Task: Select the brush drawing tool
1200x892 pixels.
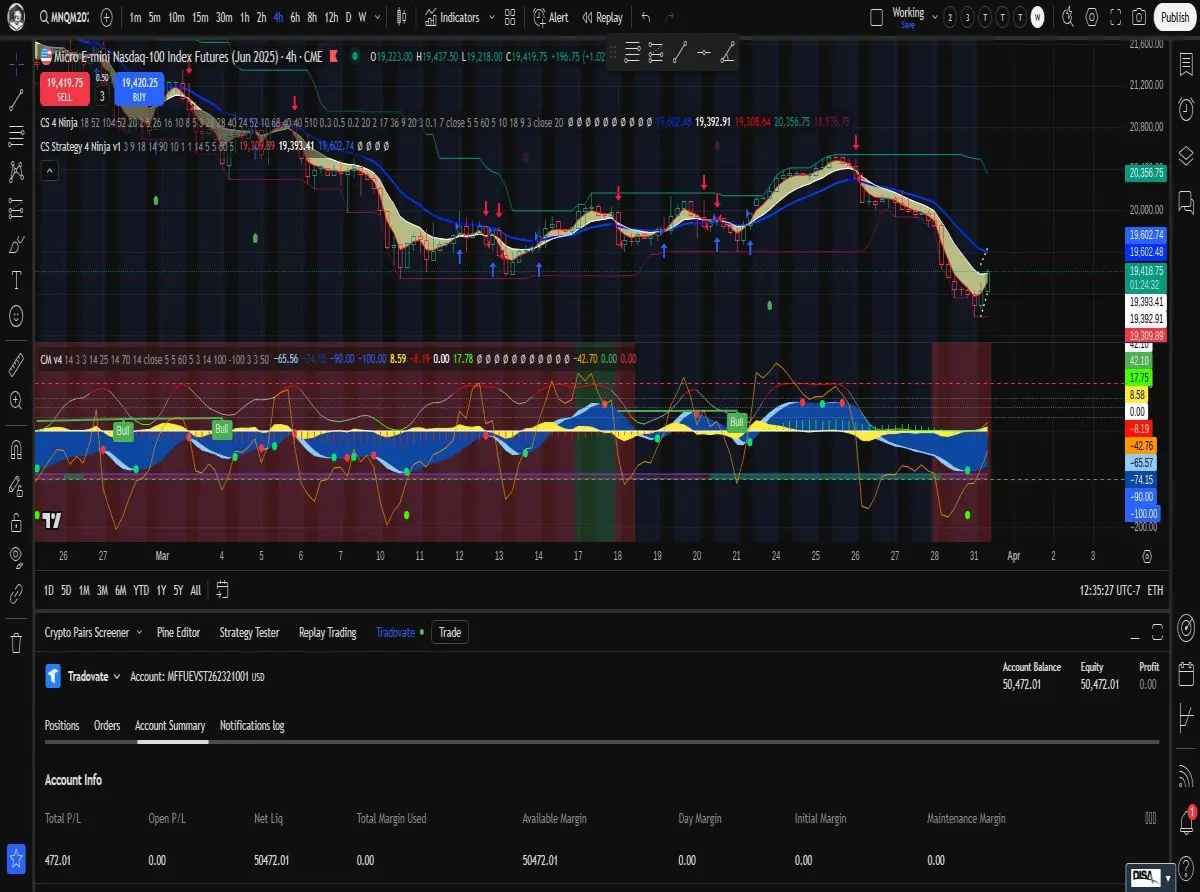Action: pos(16,244)
